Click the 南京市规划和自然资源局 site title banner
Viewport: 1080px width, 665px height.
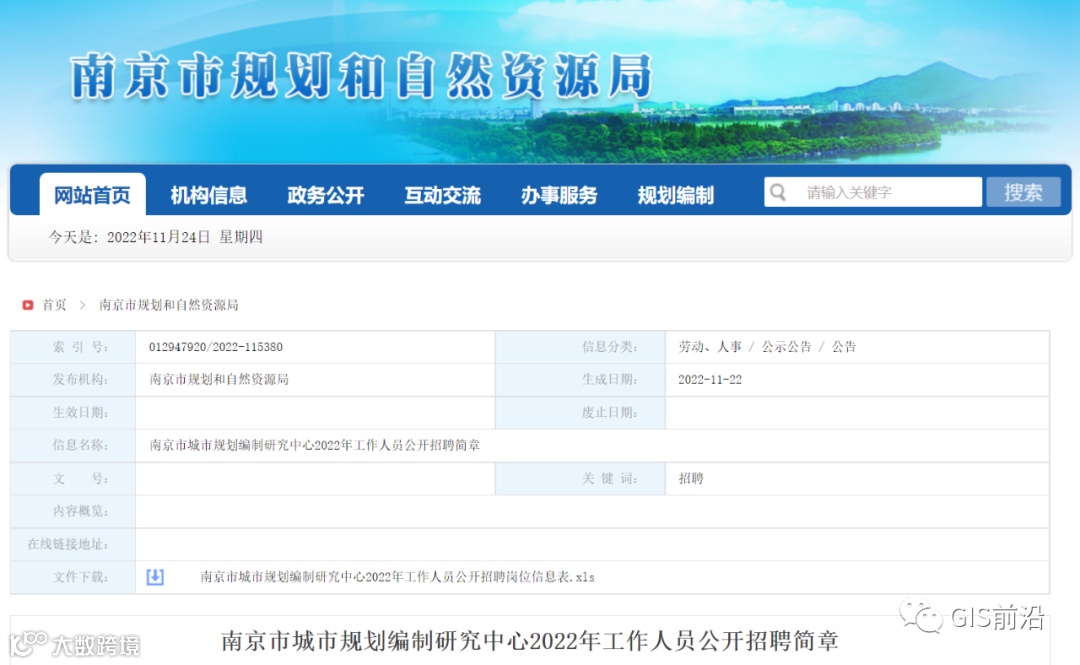click(362, 76)
